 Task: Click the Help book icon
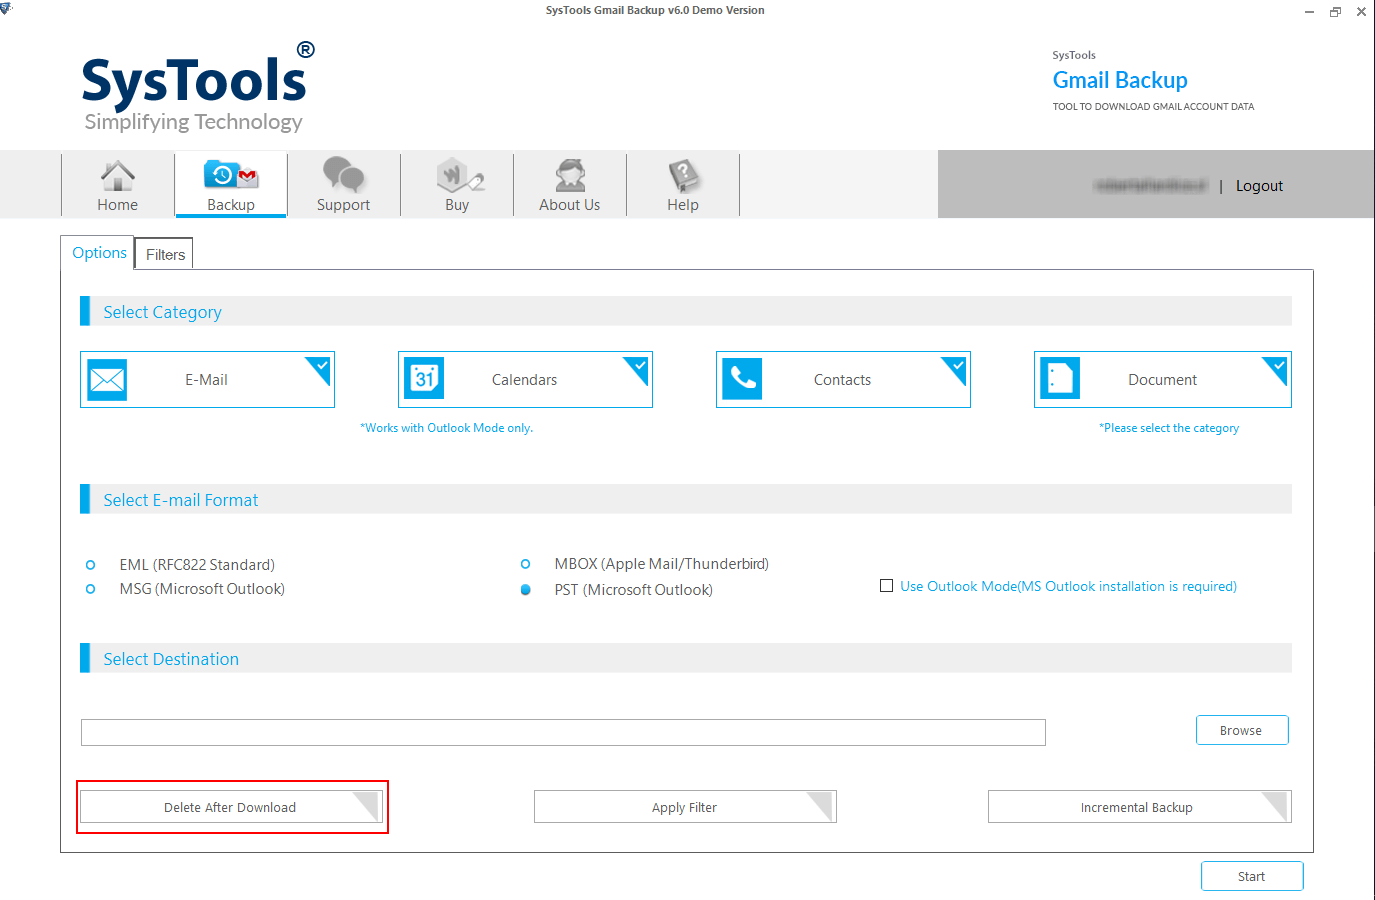pyautogui.click(x=683, y=176)
